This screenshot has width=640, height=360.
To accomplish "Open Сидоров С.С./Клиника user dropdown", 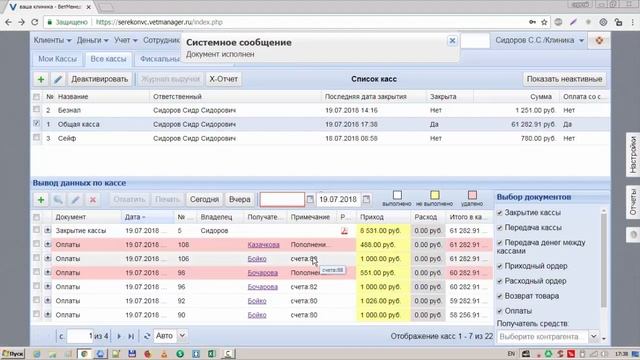I will click(539, 40).
